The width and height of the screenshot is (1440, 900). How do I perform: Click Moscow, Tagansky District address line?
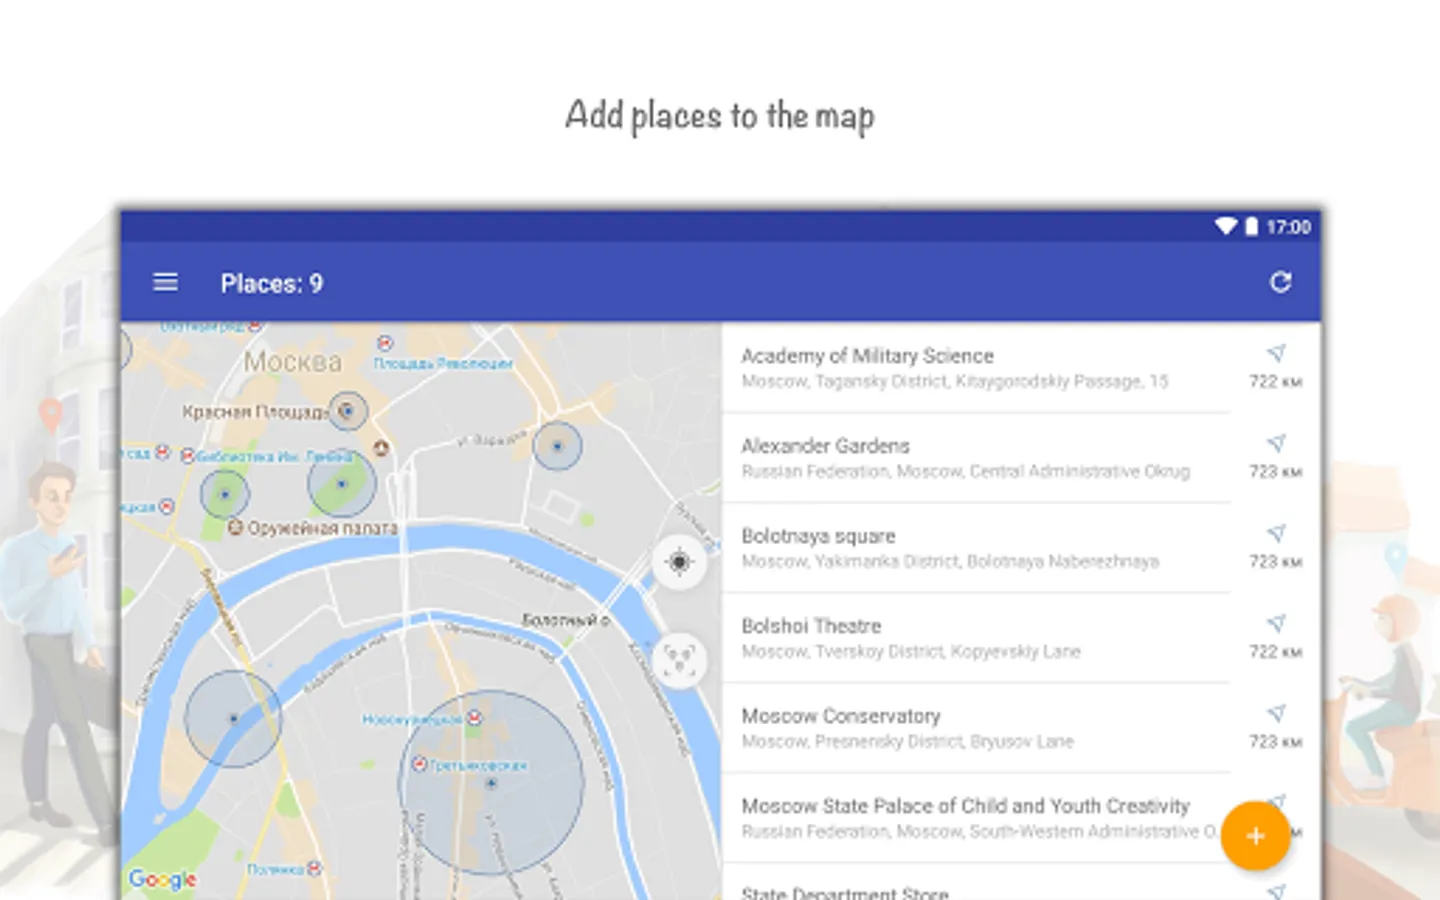coord(954,381)
